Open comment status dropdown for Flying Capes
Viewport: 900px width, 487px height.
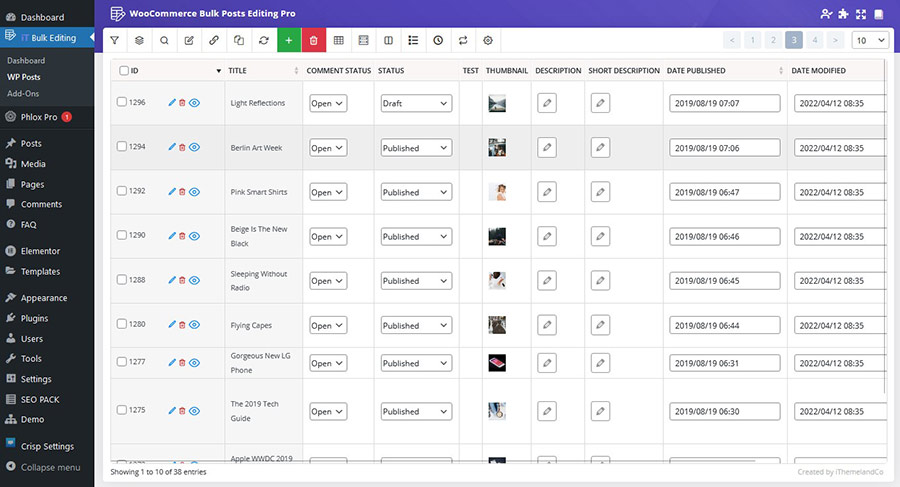click(328, 325)
